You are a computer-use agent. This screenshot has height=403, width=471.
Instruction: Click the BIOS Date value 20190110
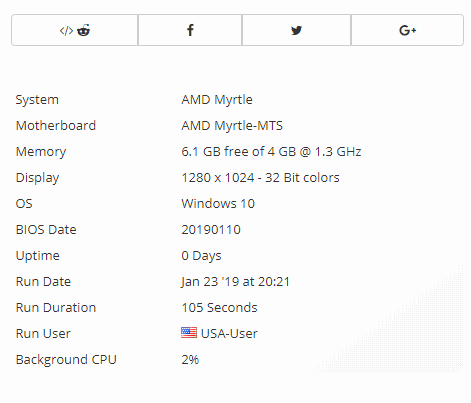[211, 230]
